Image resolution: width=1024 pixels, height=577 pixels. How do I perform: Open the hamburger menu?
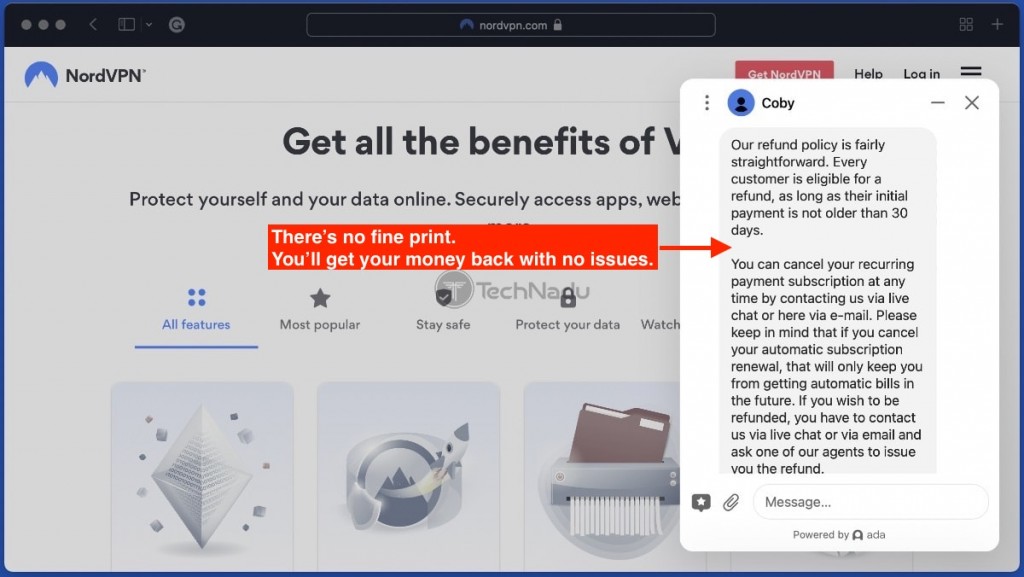[970, 71]
